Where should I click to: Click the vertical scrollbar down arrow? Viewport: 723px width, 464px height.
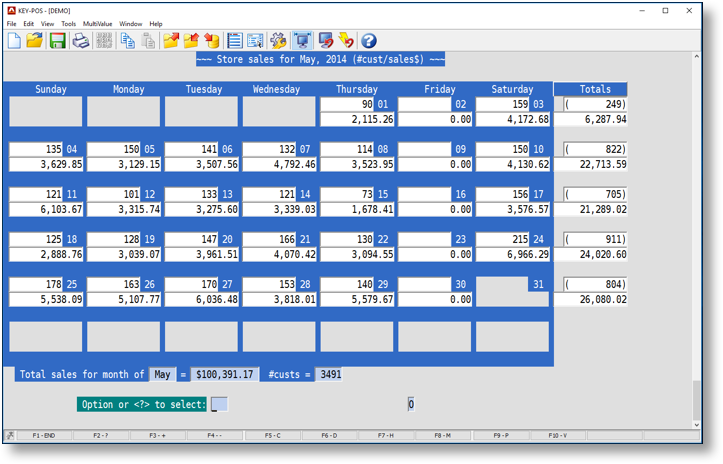(697, 425)
